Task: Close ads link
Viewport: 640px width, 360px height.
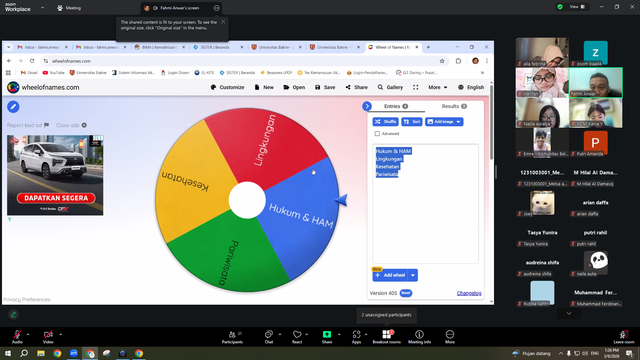Action: [71, 125]
